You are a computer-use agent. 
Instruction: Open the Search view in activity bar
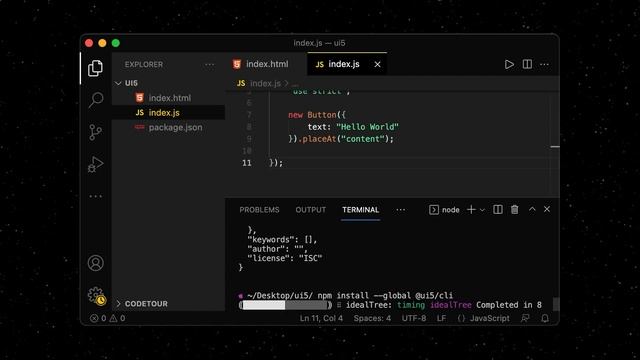tap(96, 99)
